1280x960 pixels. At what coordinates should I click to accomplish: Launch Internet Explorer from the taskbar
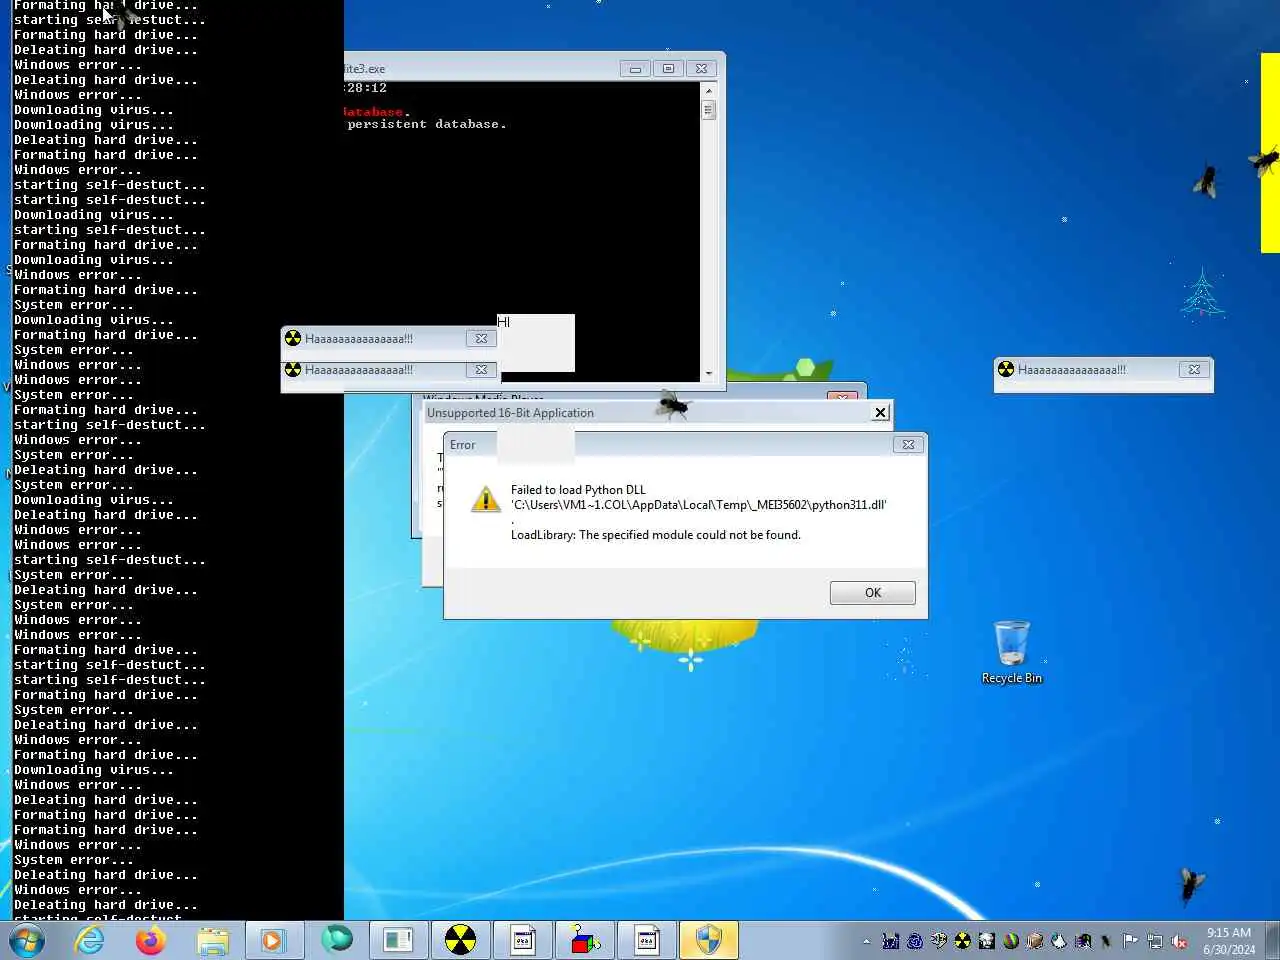(89, 941)
